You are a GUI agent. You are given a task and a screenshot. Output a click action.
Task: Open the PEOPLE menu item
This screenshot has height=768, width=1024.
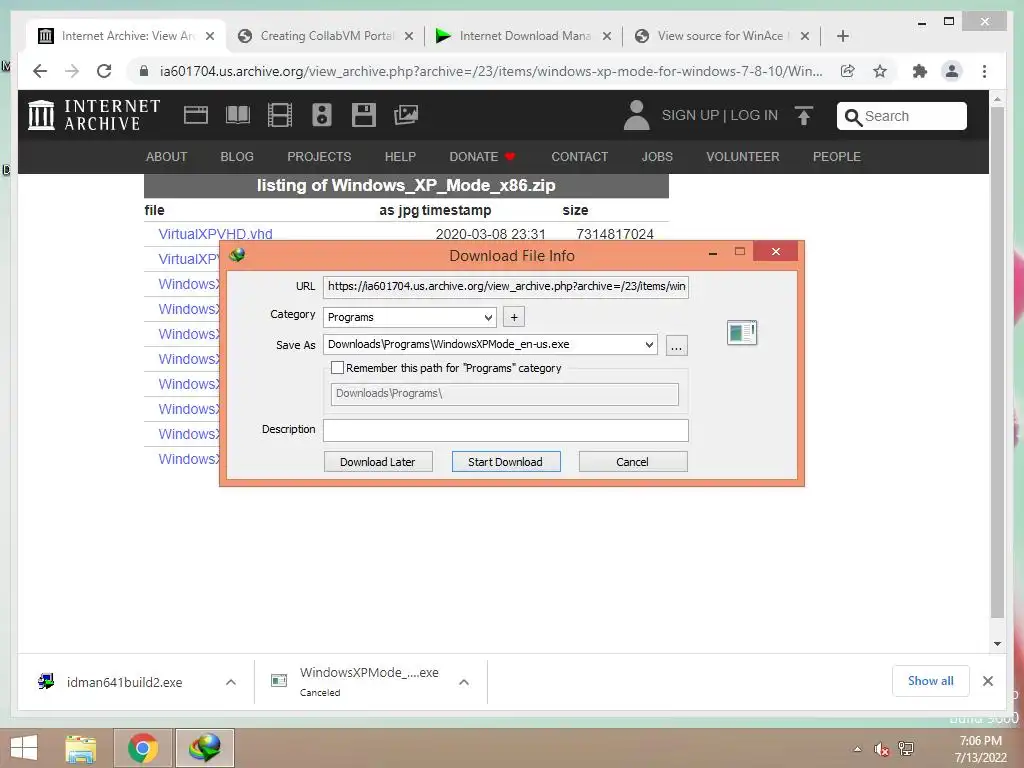837,157
